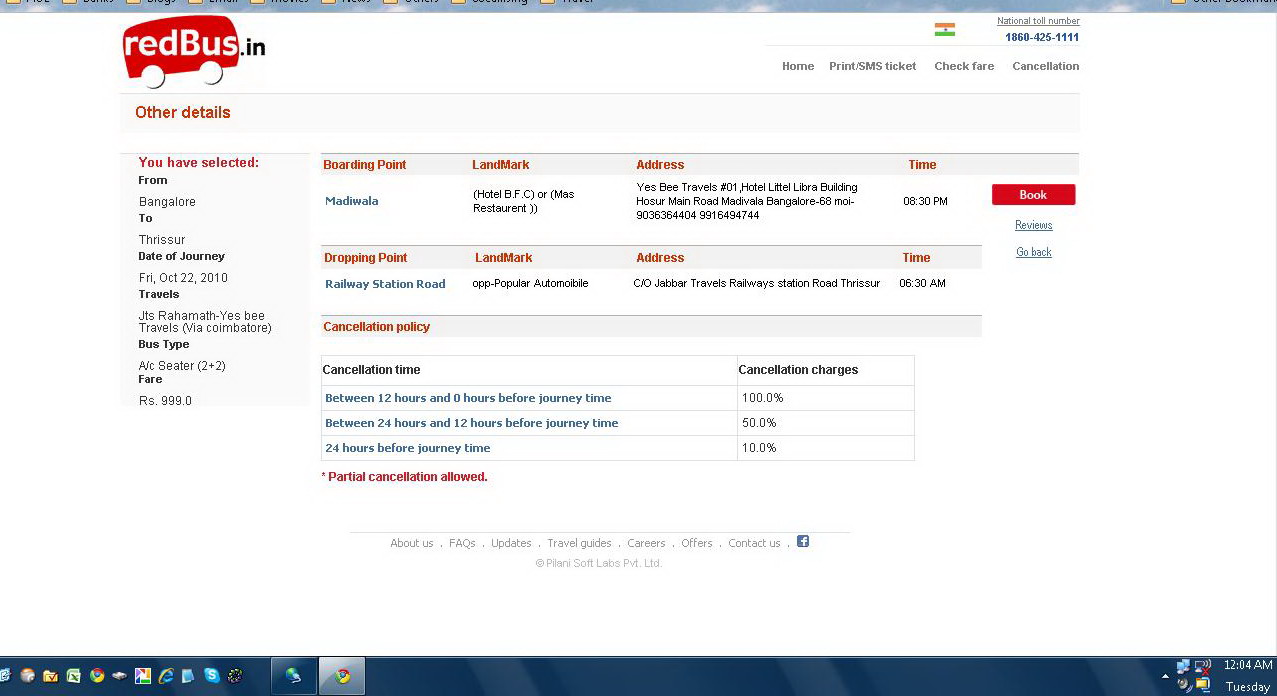This screenshot has width=1277, height=696.
Task: Click the Go back link
Action: pos(1033,252)
